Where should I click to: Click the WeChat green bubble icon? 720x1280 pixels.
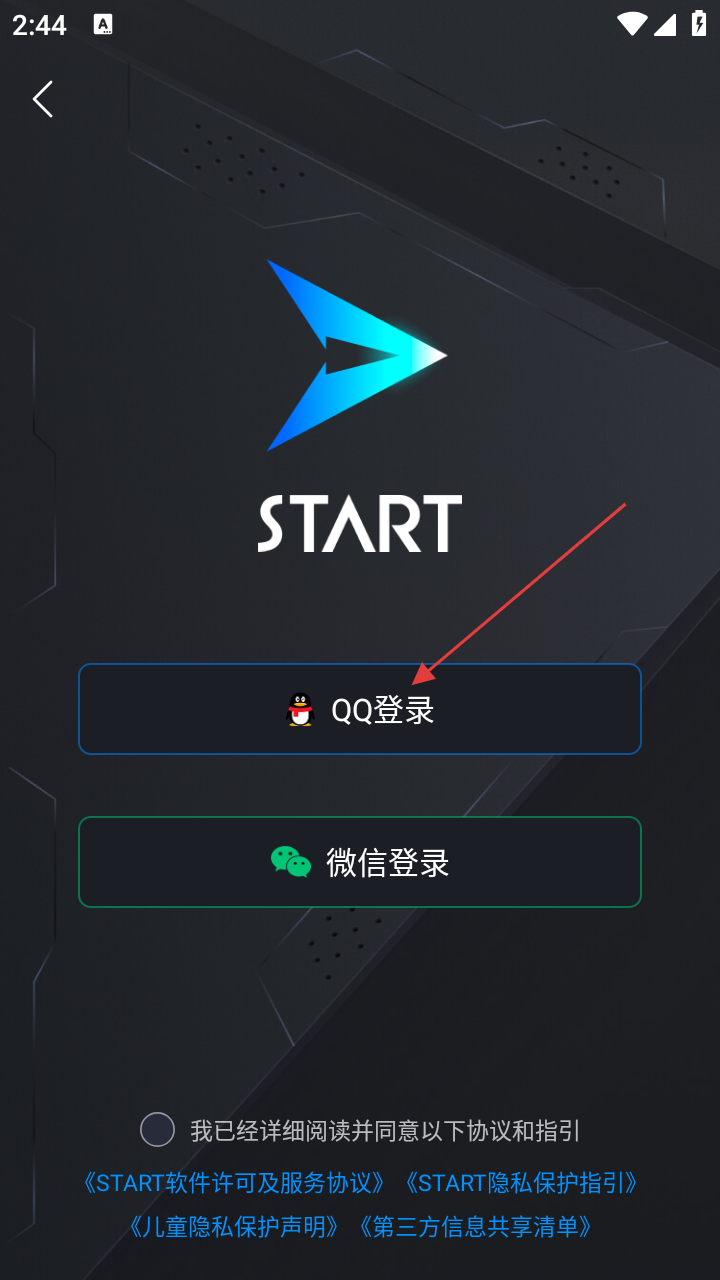tap(291, 862)
